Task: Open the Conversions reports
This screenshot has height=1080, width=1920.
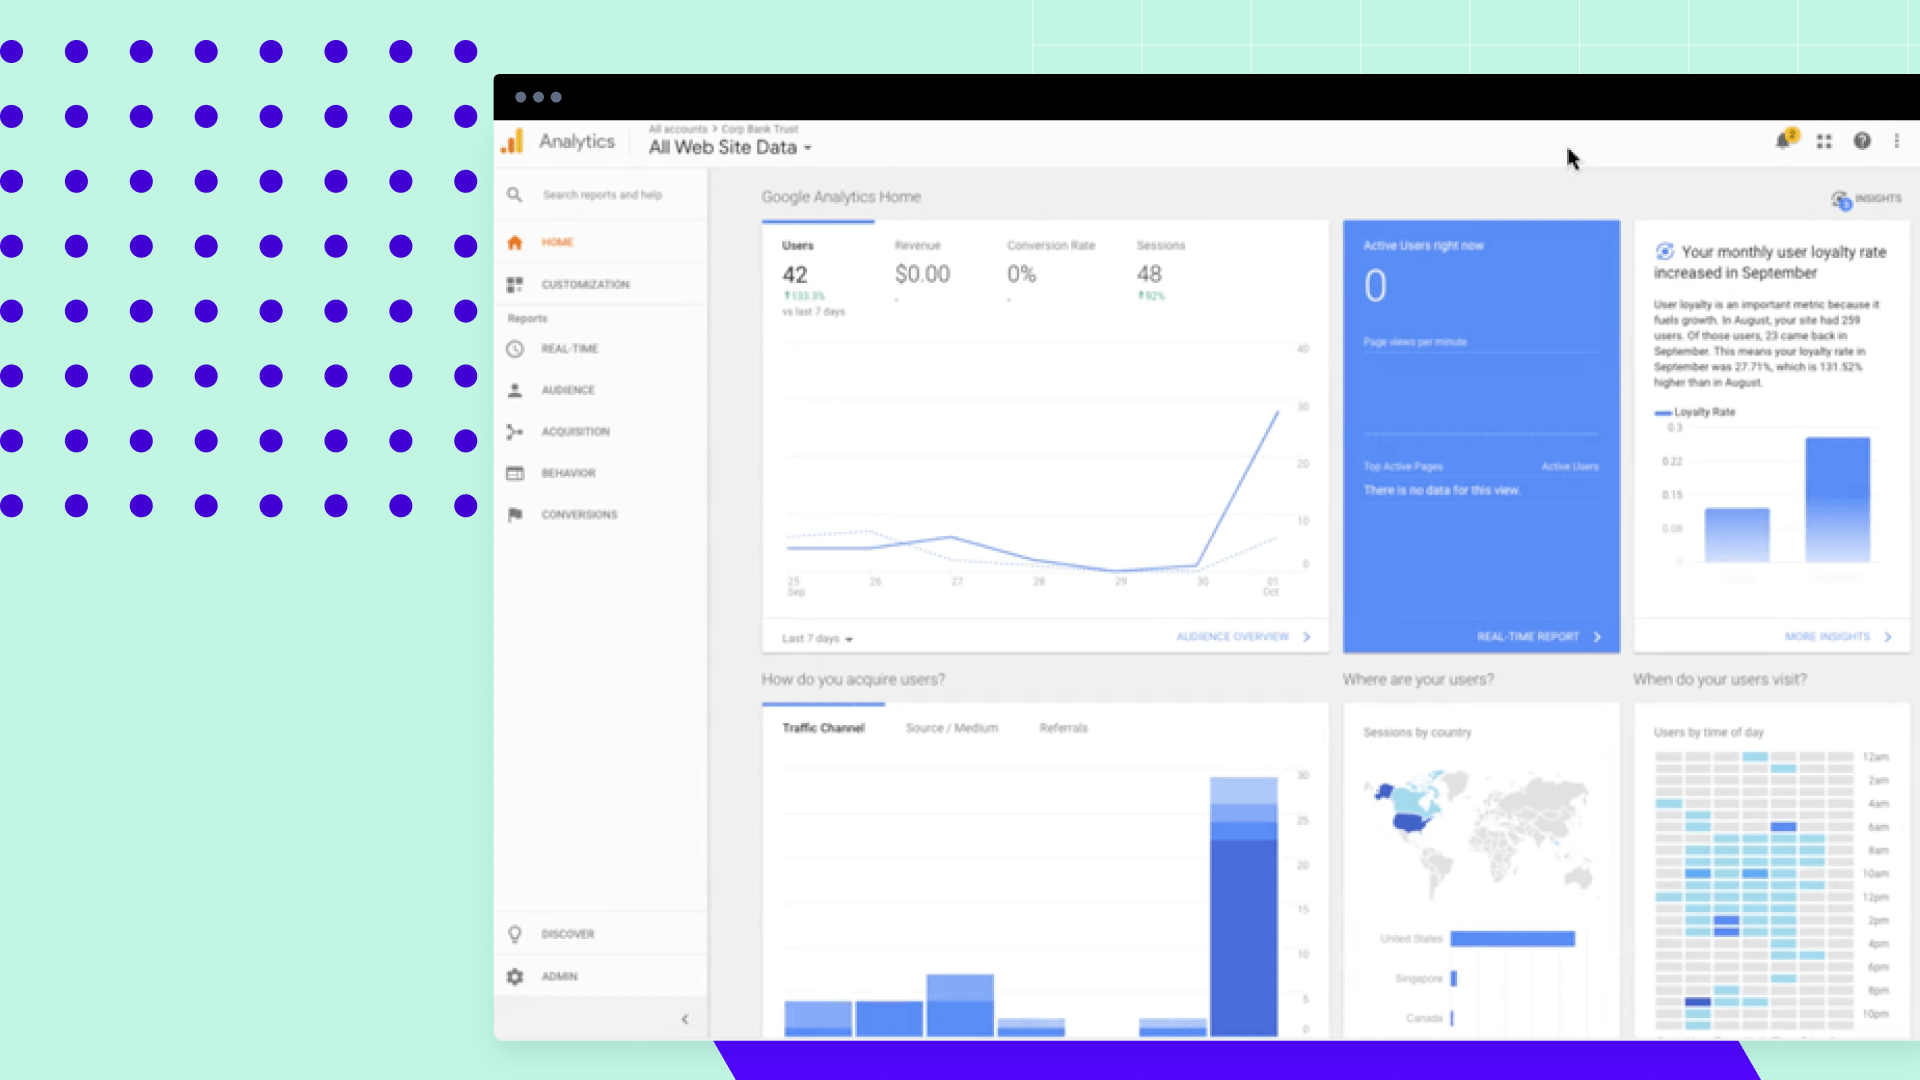Action: click(580, 514)
